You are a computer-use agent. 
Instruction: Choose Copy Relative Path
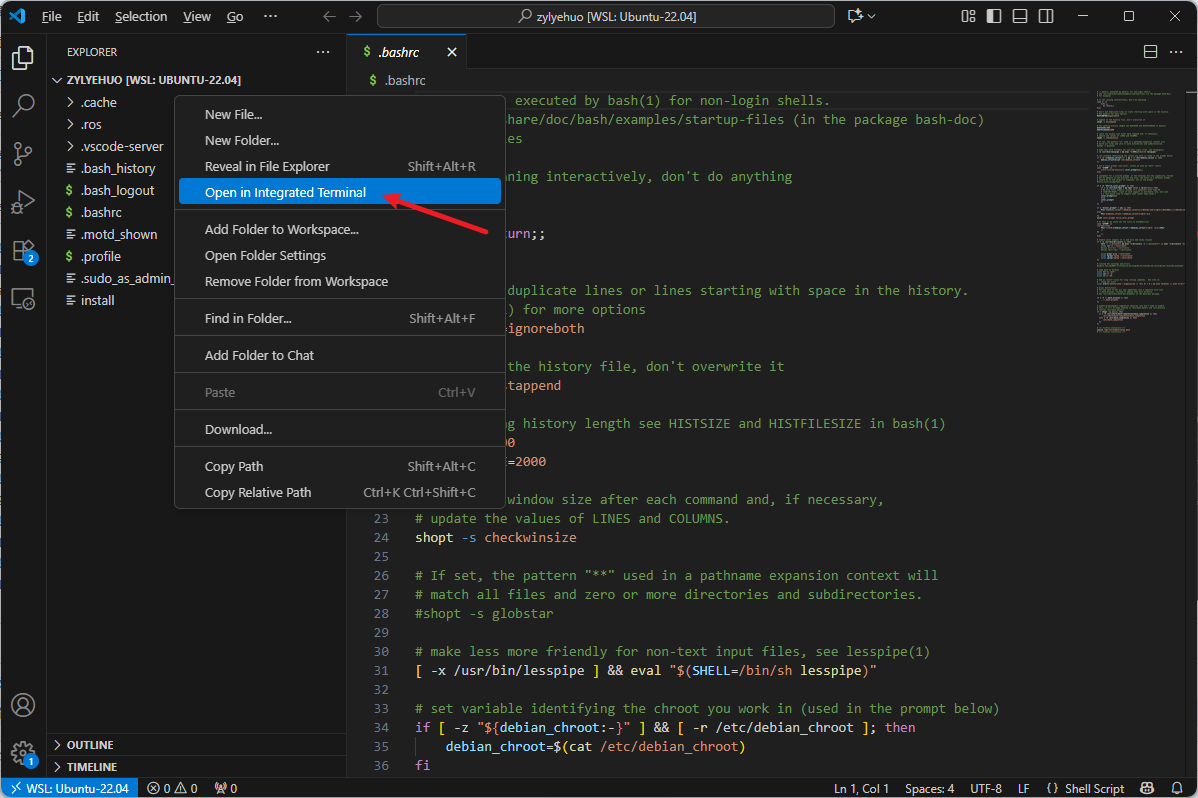click(x=340, y=492)
